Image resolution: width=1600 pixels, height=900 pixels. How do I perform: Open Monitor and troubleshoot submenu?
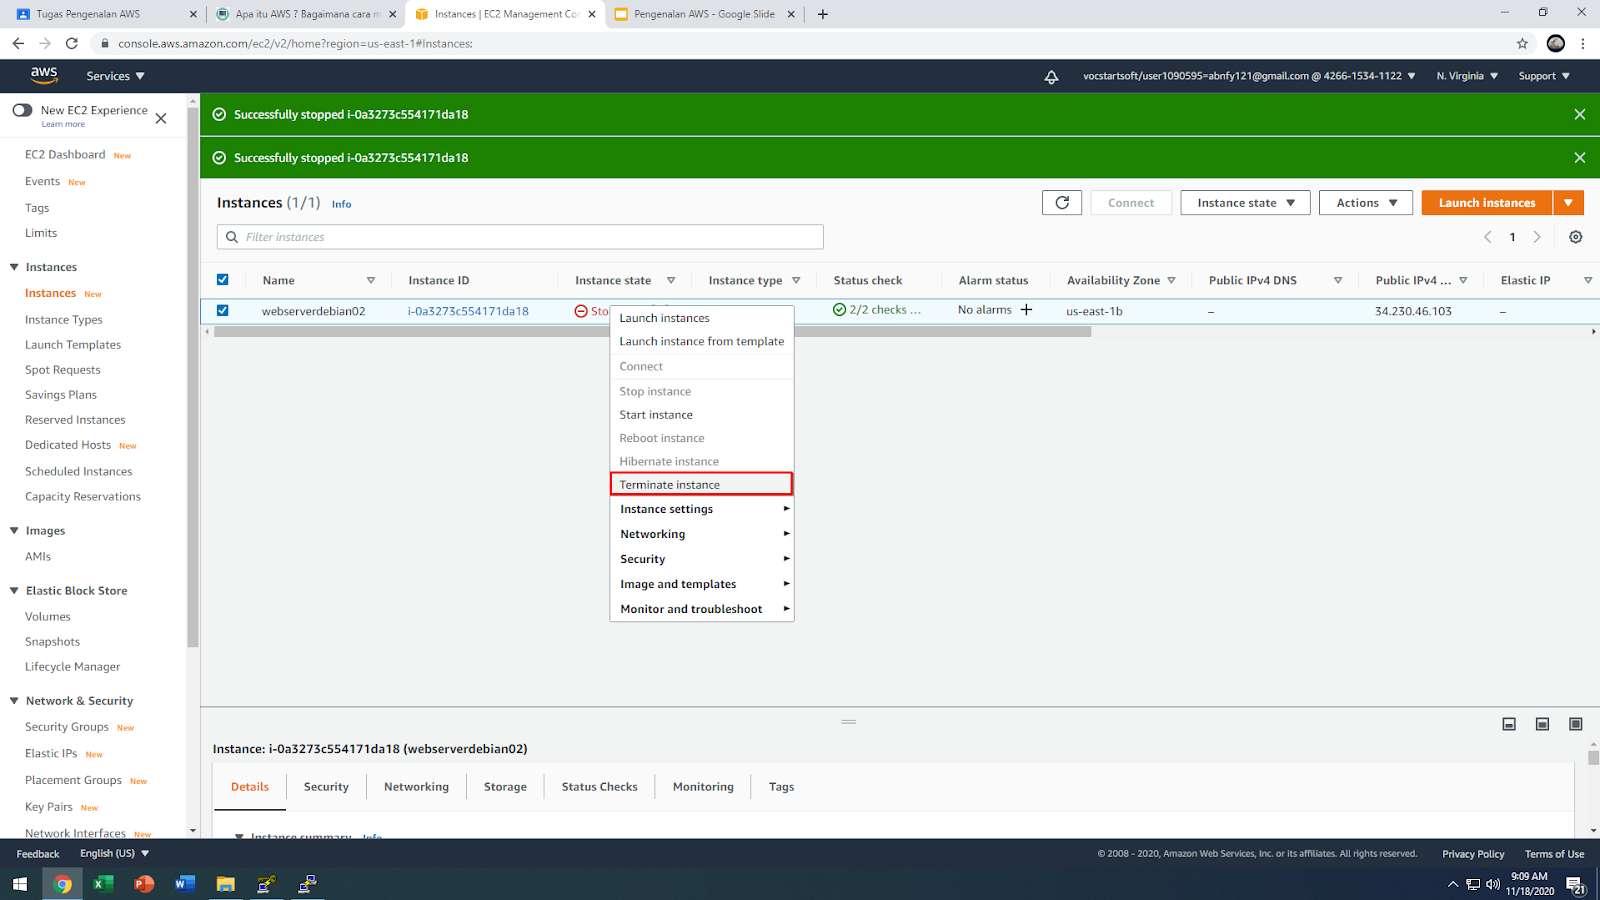[701, 609]
